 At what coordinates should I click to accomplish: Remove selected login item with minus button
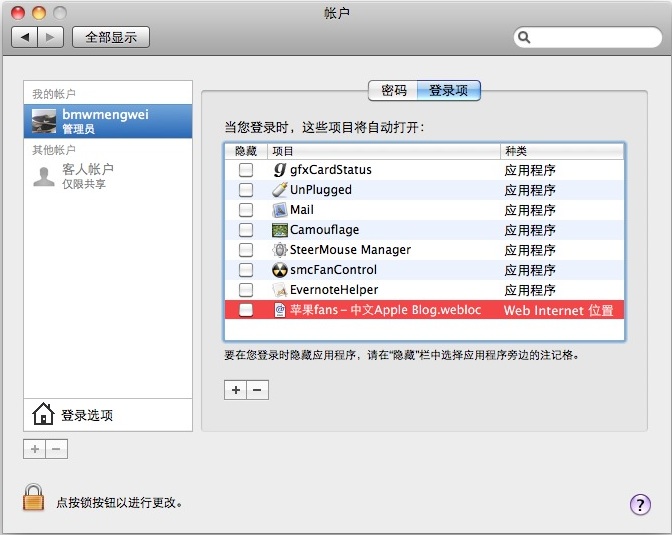coord(258,390)
